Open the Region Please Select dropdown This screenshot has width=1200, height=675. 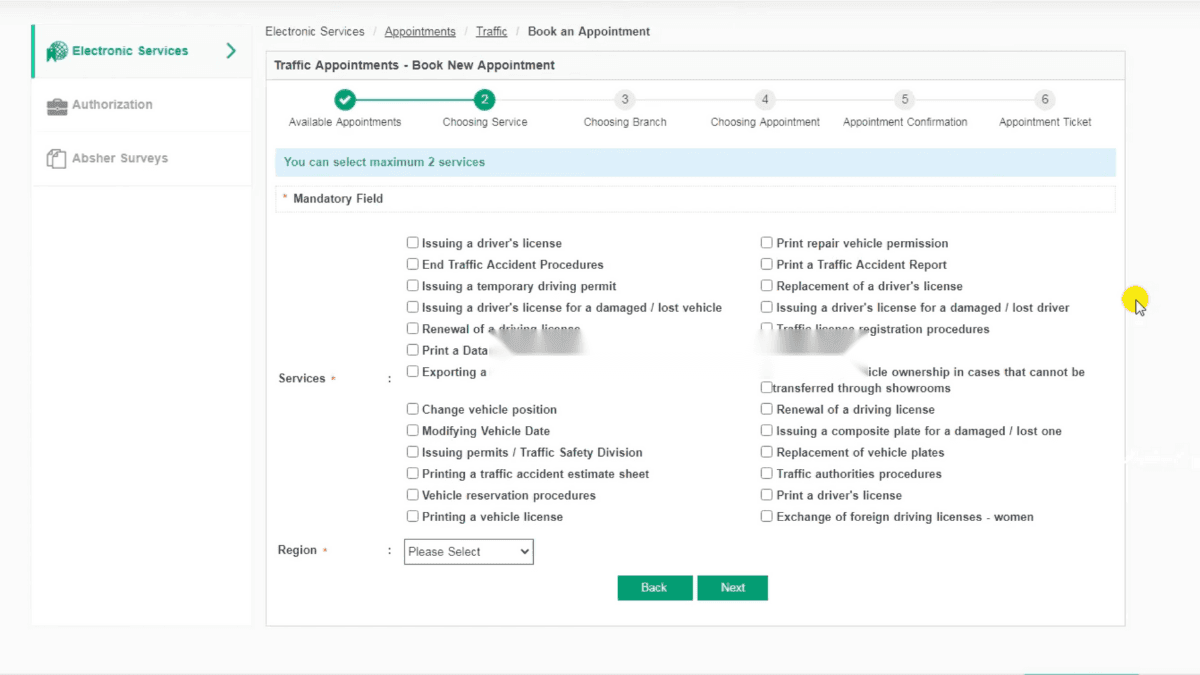click(469, 552)
